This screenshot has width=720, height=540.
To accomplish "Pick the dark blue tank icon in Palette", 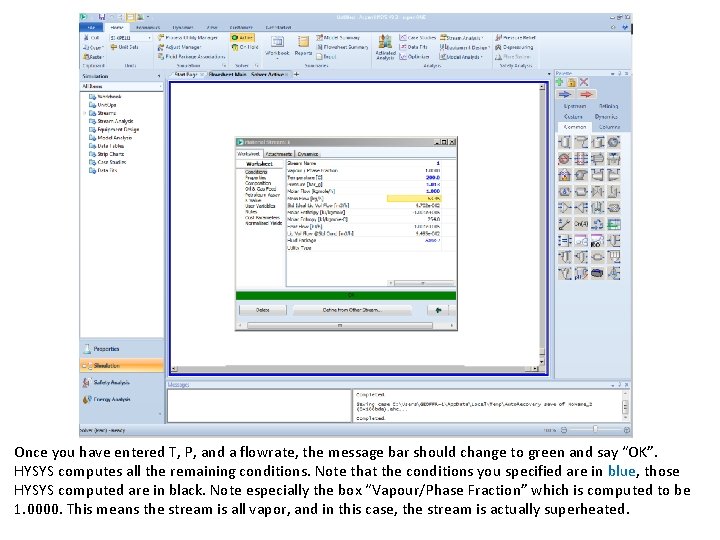I will click(x=597, y=273).
